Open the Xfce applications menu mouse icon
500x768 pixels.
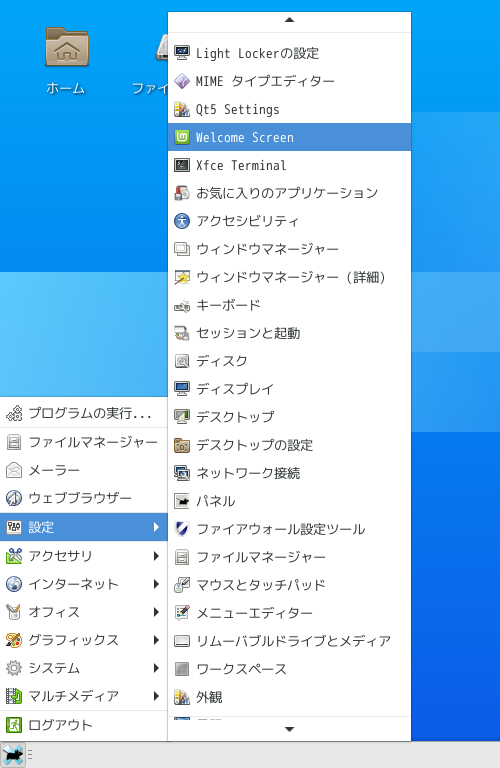(13, 755)
